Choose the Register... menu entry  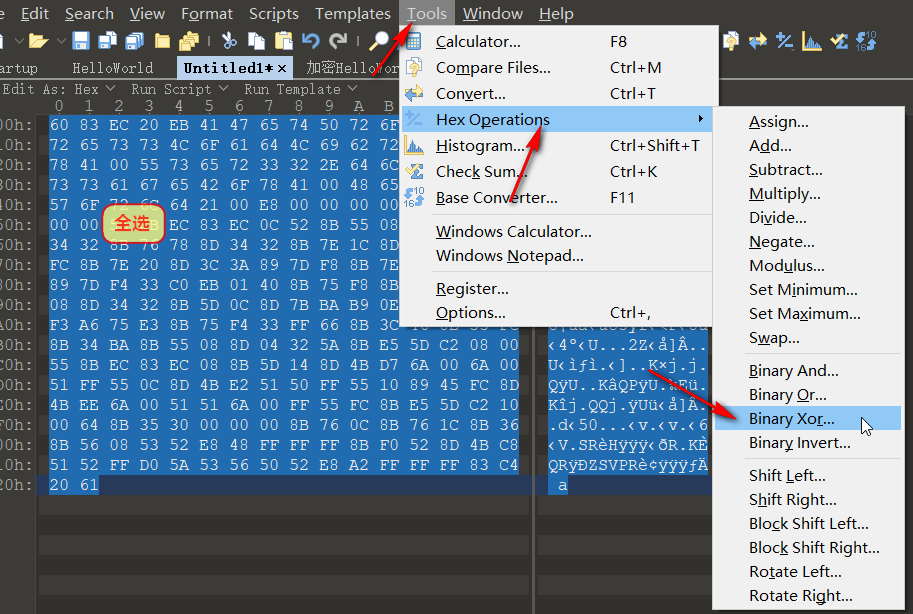558,289
